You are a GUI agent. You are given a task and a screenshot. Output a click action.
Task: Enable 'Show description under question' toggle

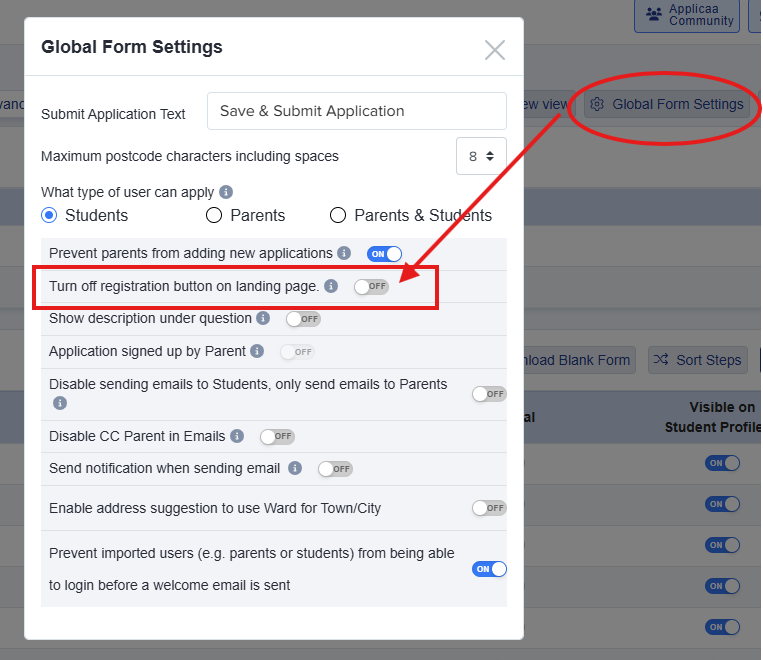[x=303, y=319]
